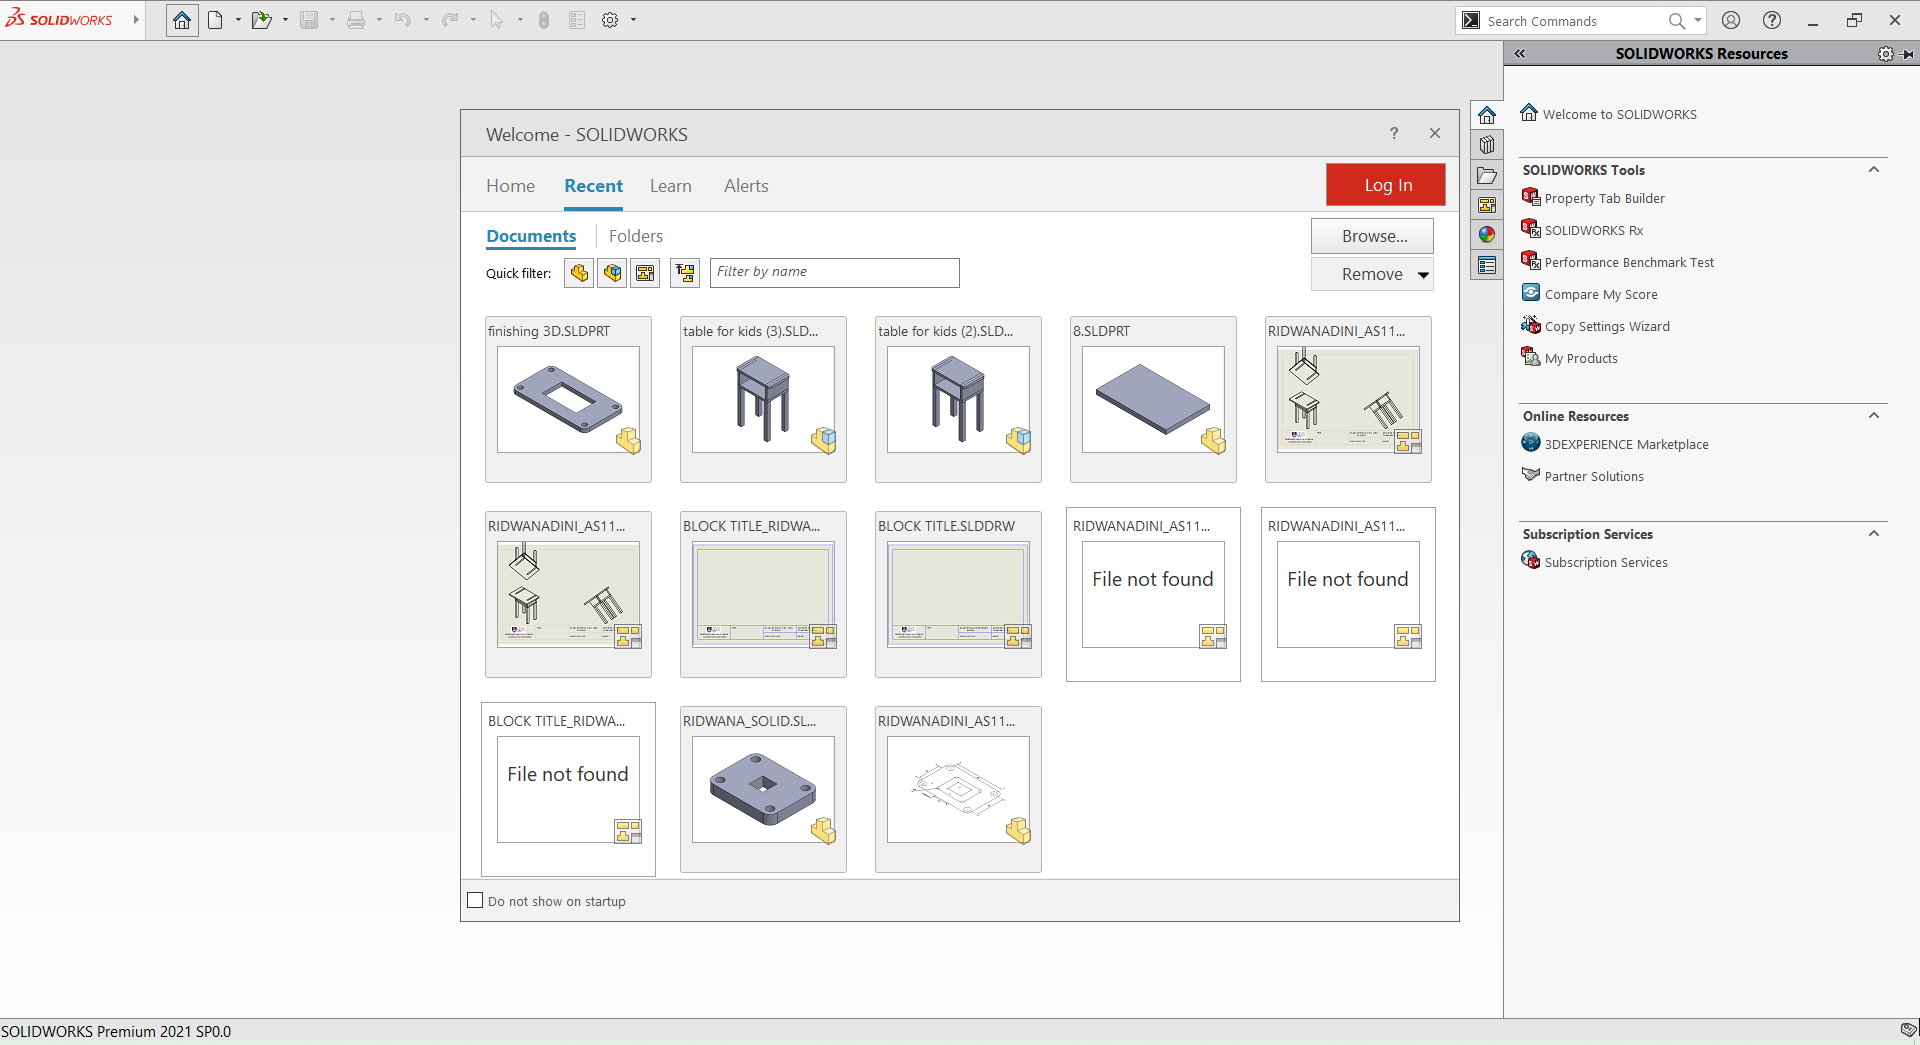Switch to the Home tab in Welcome dialog
The image size is (1920, 1045).
[x=510, y=186]
